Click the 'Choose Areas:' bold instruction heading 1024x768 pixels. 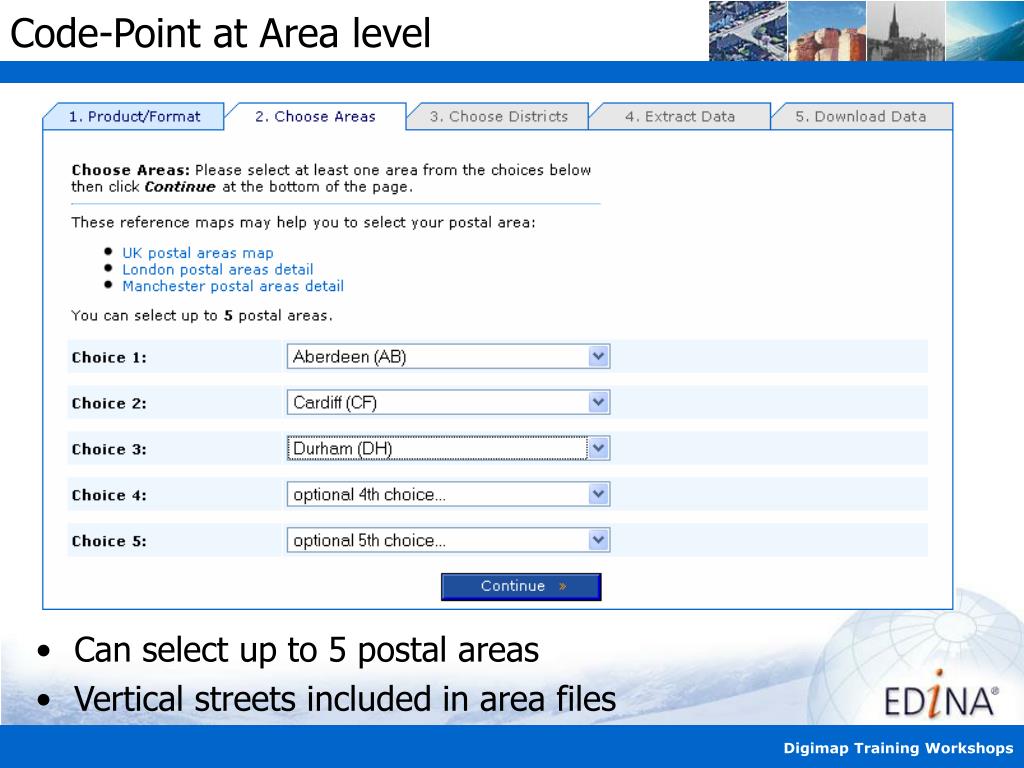point(131,170)
